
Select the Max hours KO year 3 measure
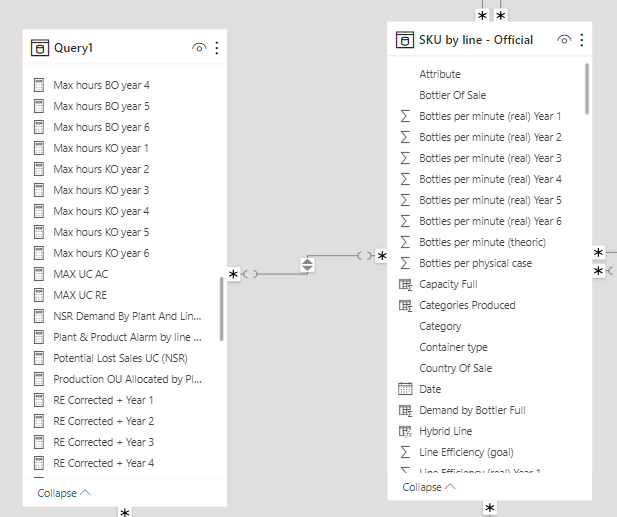click(x=101, y=190)
